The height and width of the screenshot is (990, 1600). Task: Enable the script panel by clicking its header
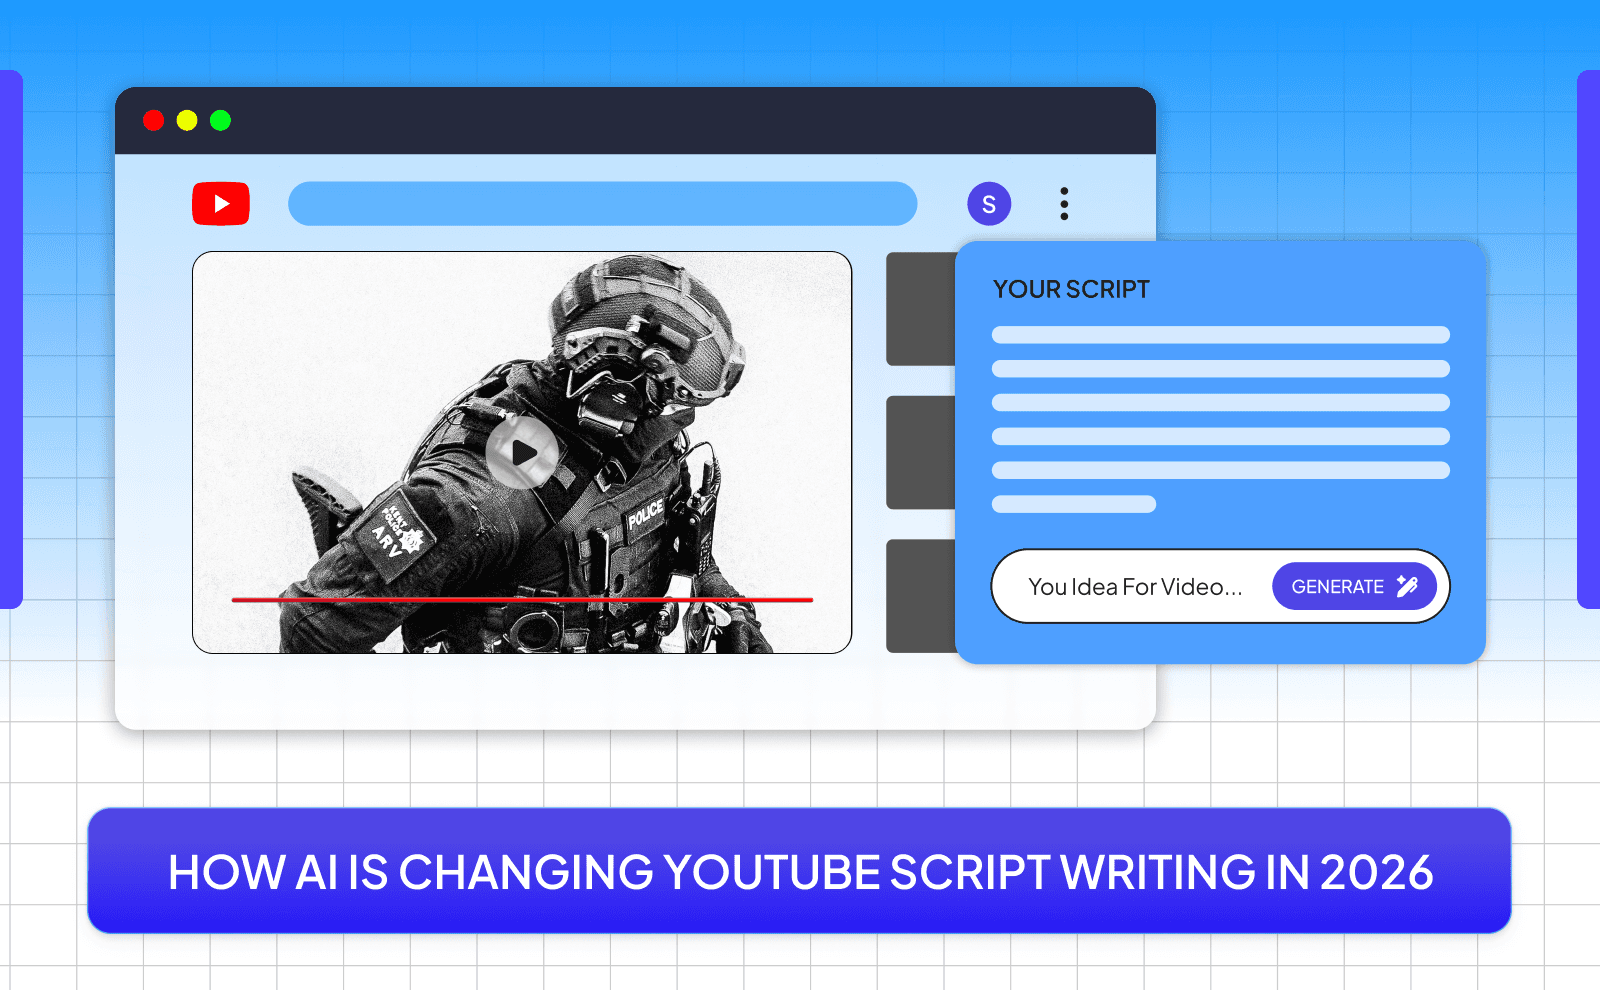click(x=1070, y=289)
